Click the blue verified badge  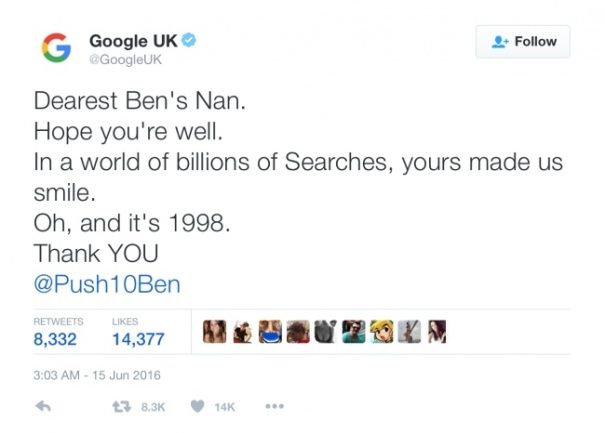pyautogui.click(x=188, y=41)
